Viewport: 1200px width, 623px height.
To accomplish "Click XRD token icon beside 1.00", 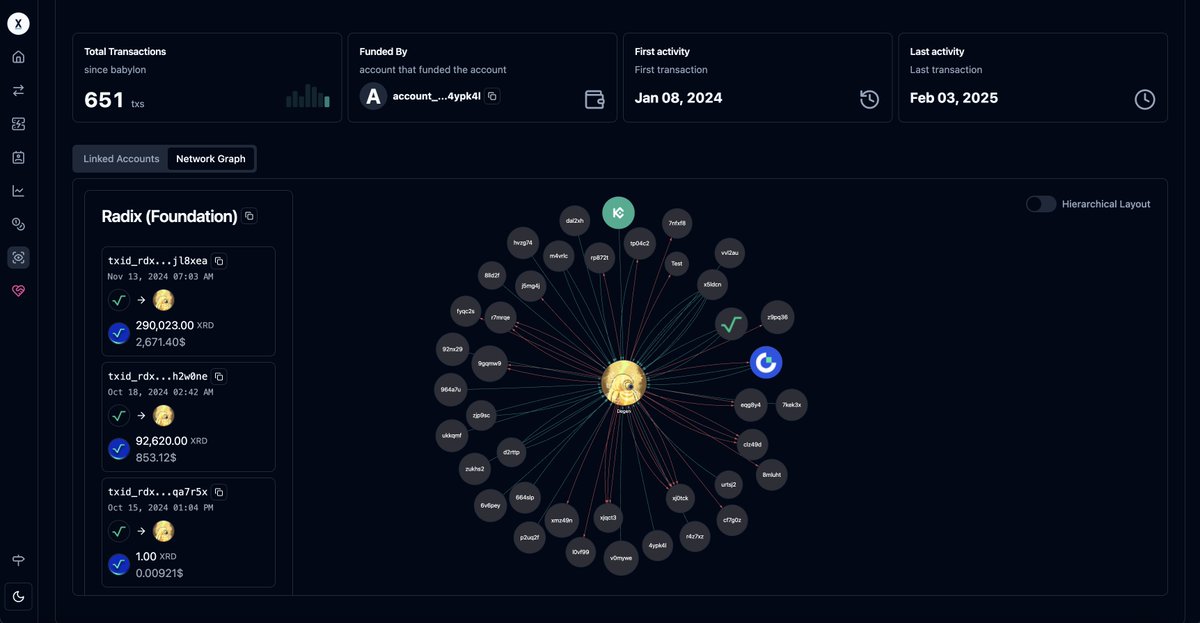I will coord(119,565).
